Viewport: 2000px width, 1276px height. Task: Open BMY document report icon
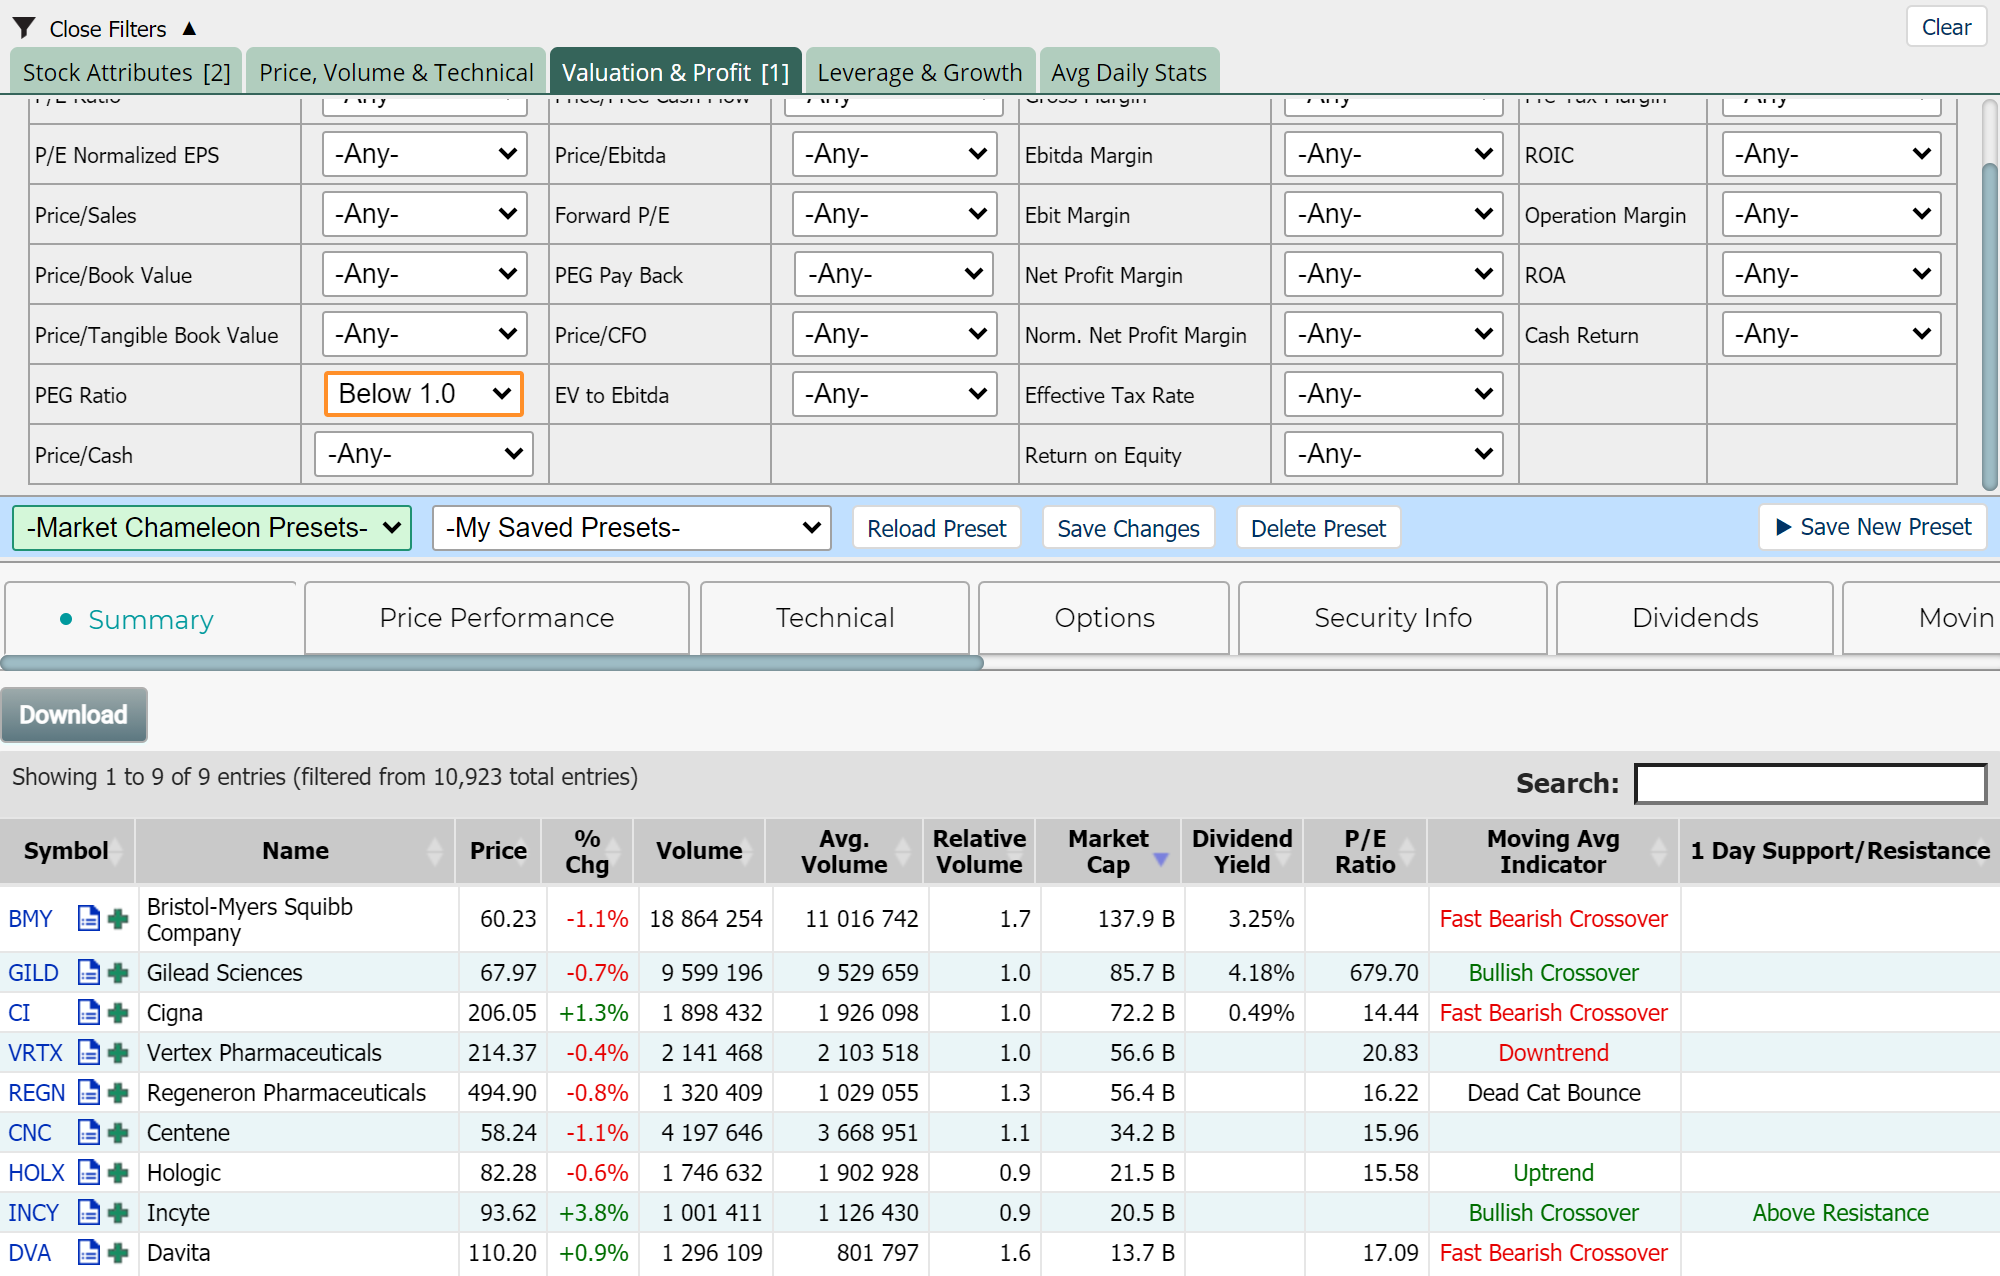[x=89, y=918]
